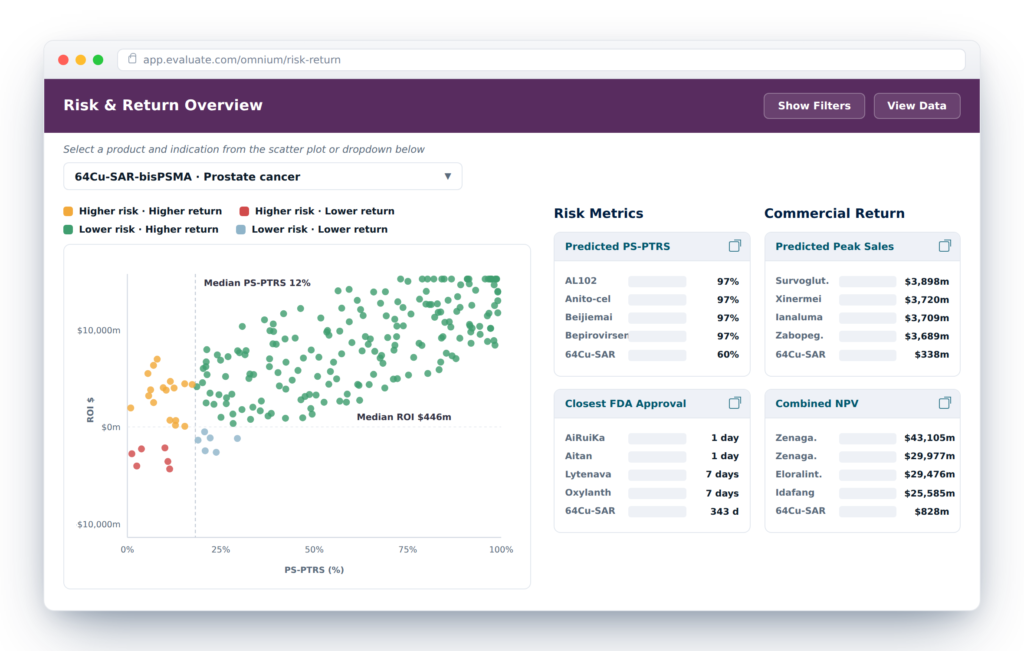Click the browser address bar URL
Image resolution: width=1024 pixels, height=651 pixels.
point(242,59)
